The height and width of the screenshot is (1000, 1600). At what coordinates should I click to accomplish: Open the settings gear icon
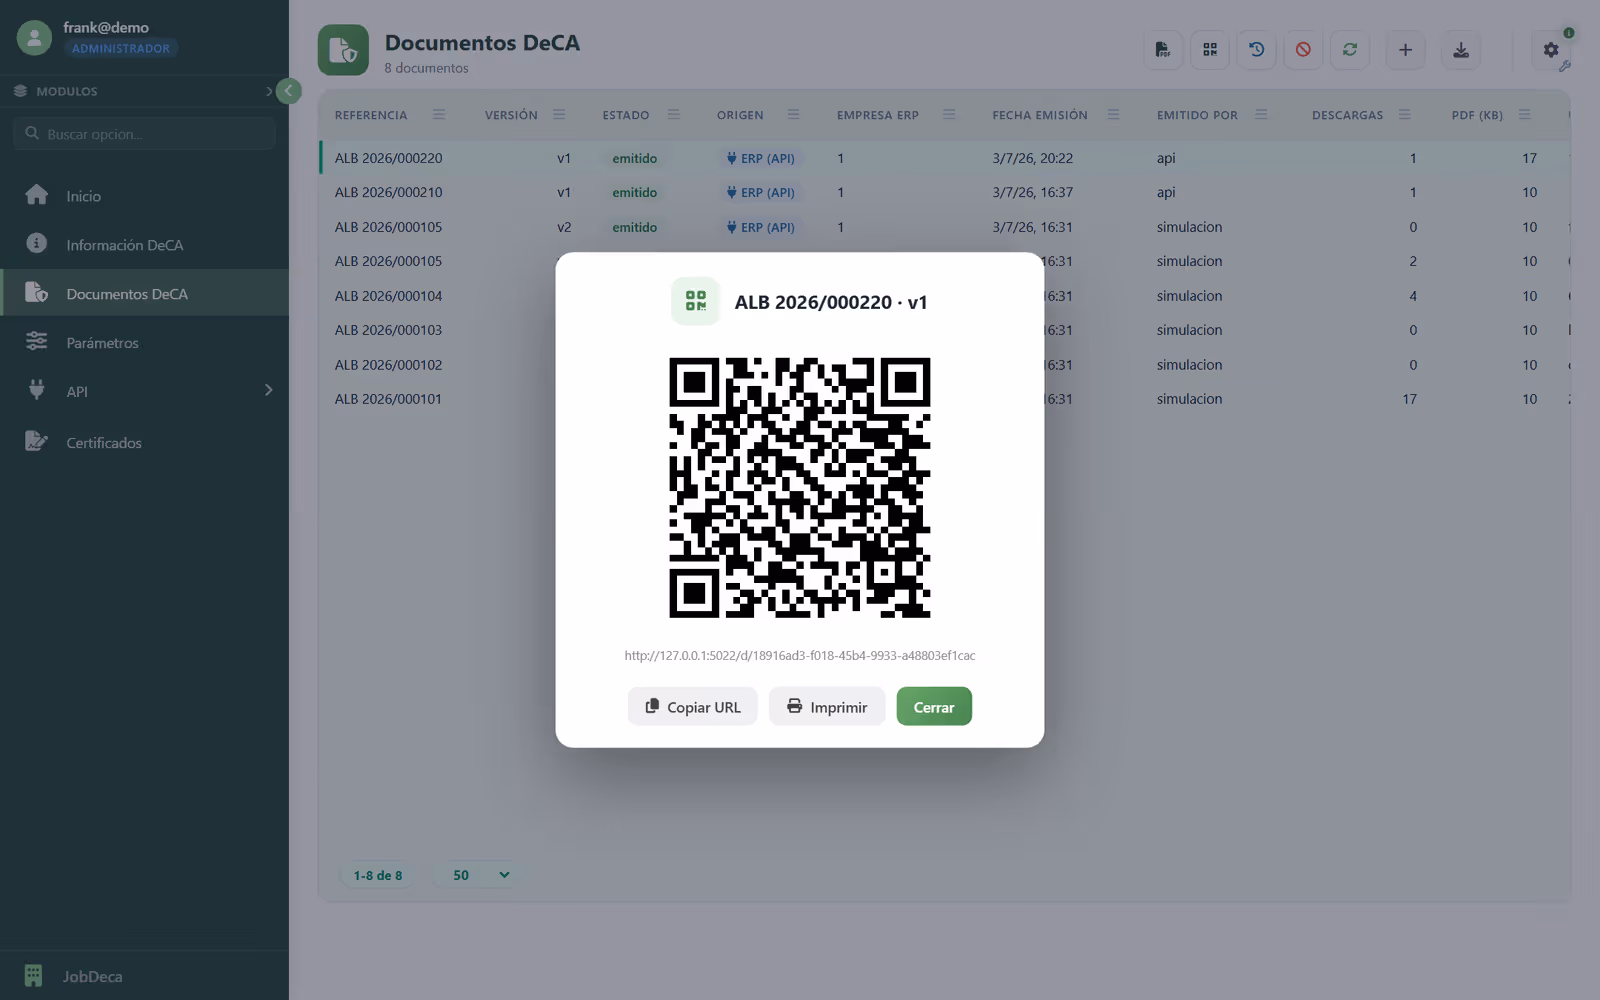pyautogui.click(x=1551, y=50)
